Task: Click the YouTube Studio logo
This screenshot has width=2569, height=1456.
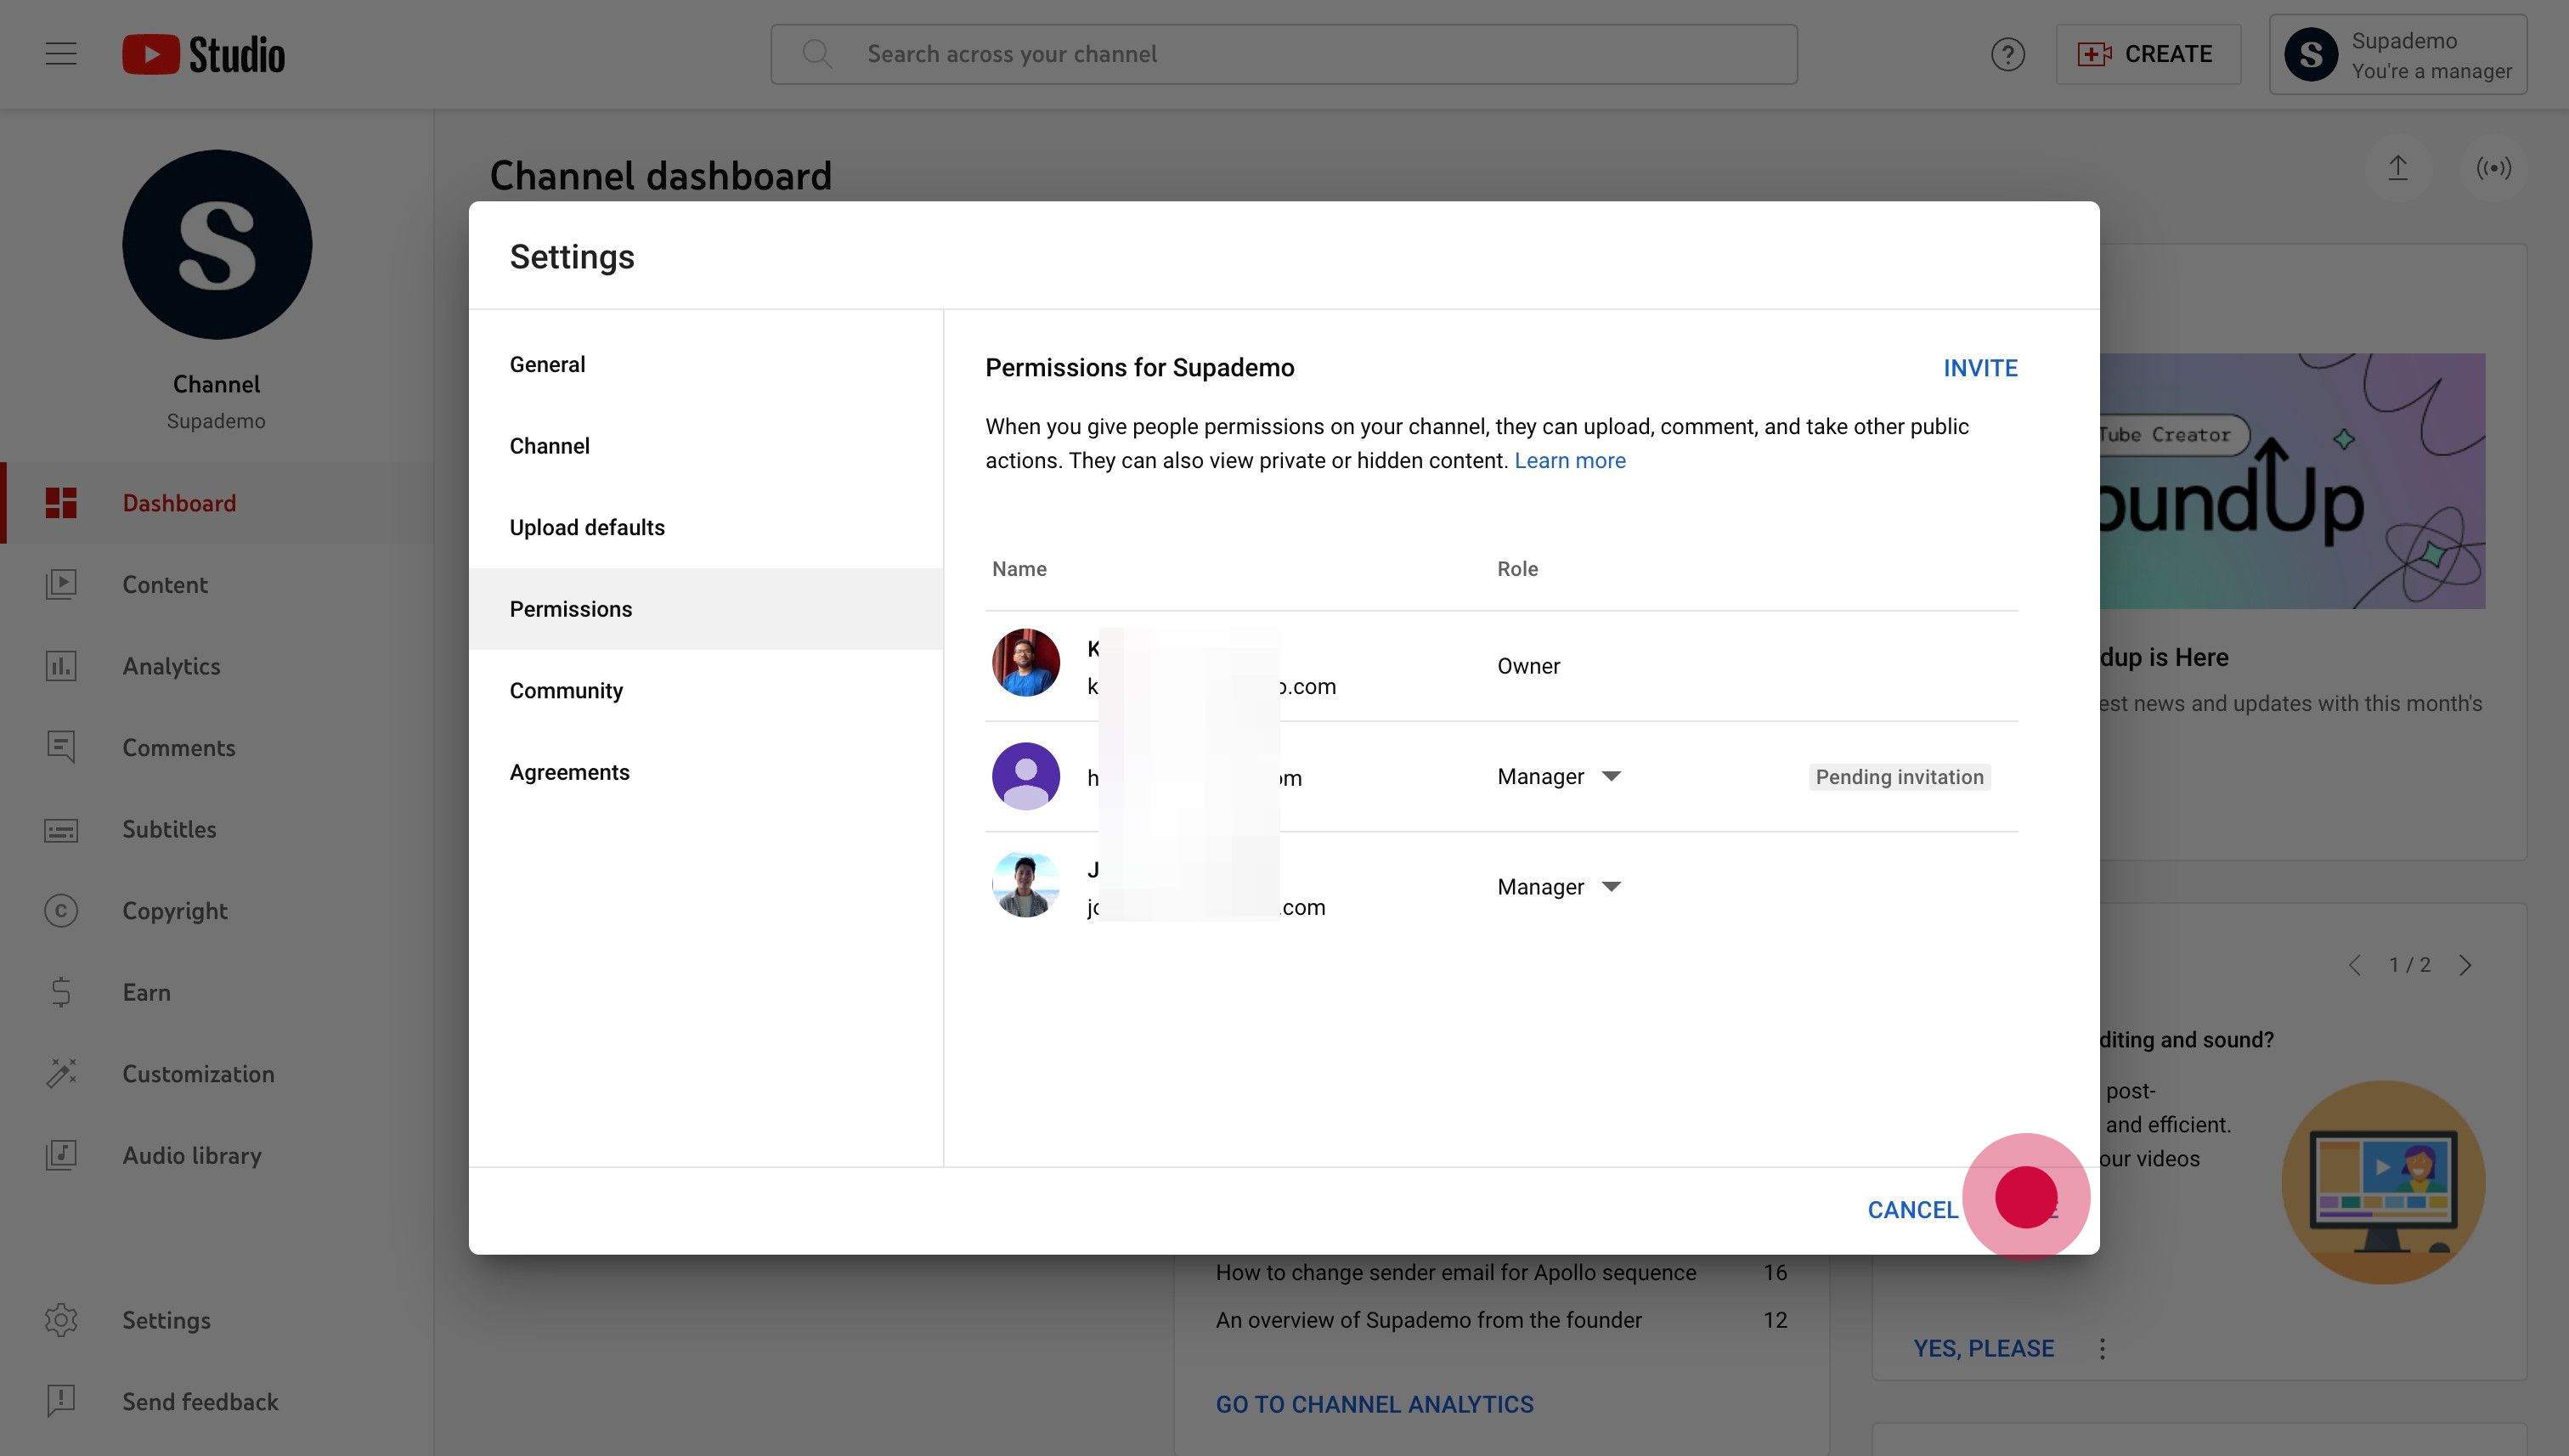Action: (204, 54)
